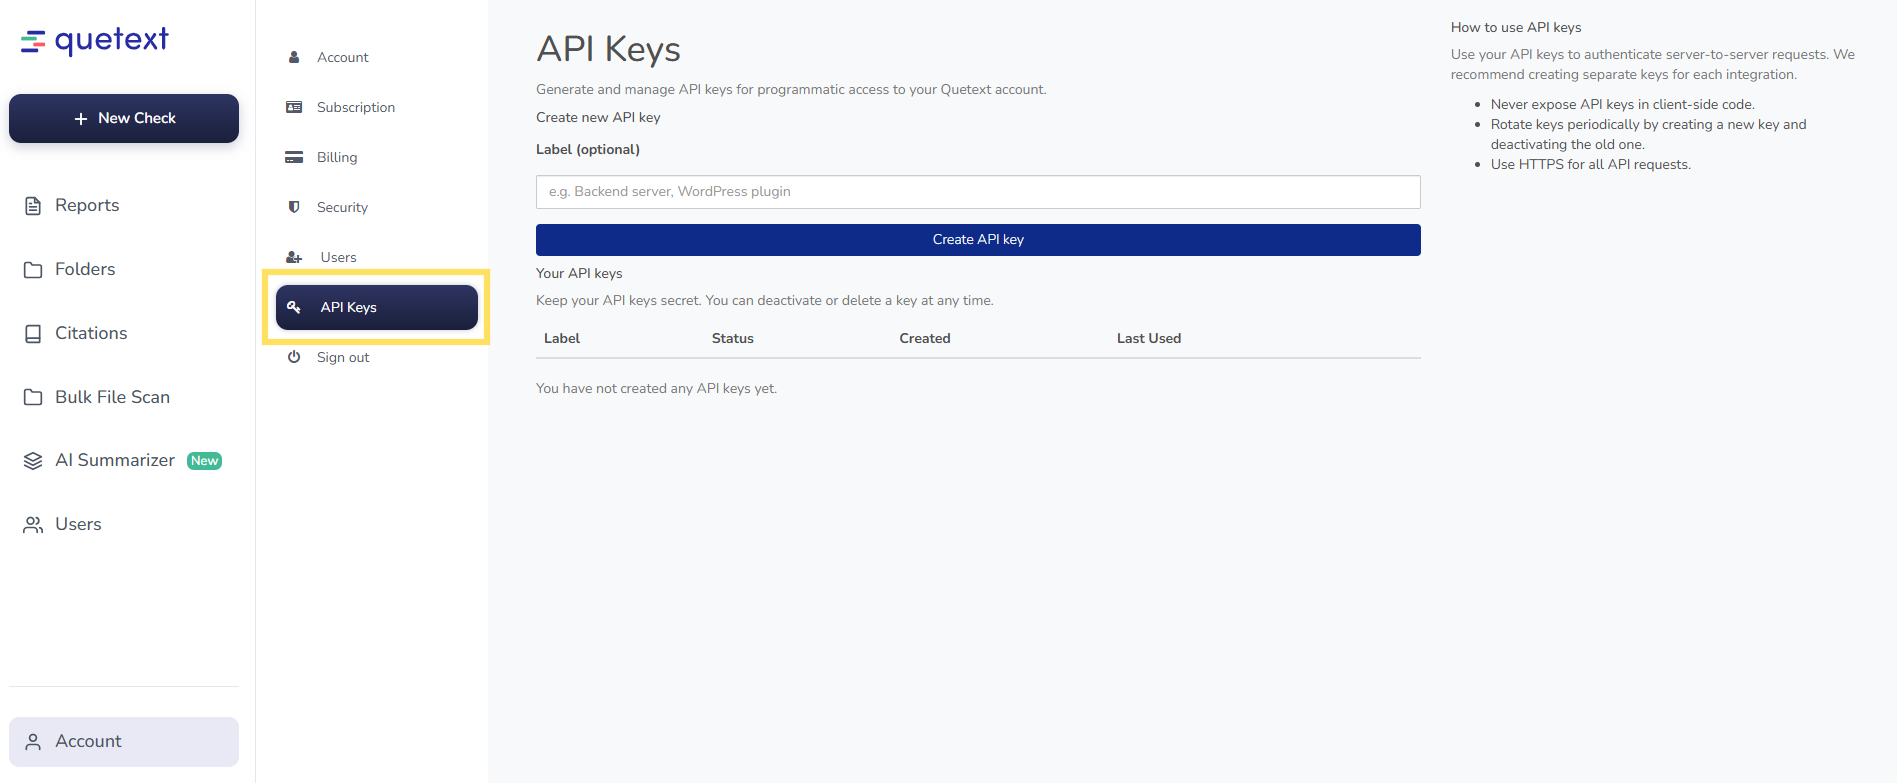Click the Sign out power icon
The height and width of the screenshot is (783, 1897).
[x=294, y=357]
